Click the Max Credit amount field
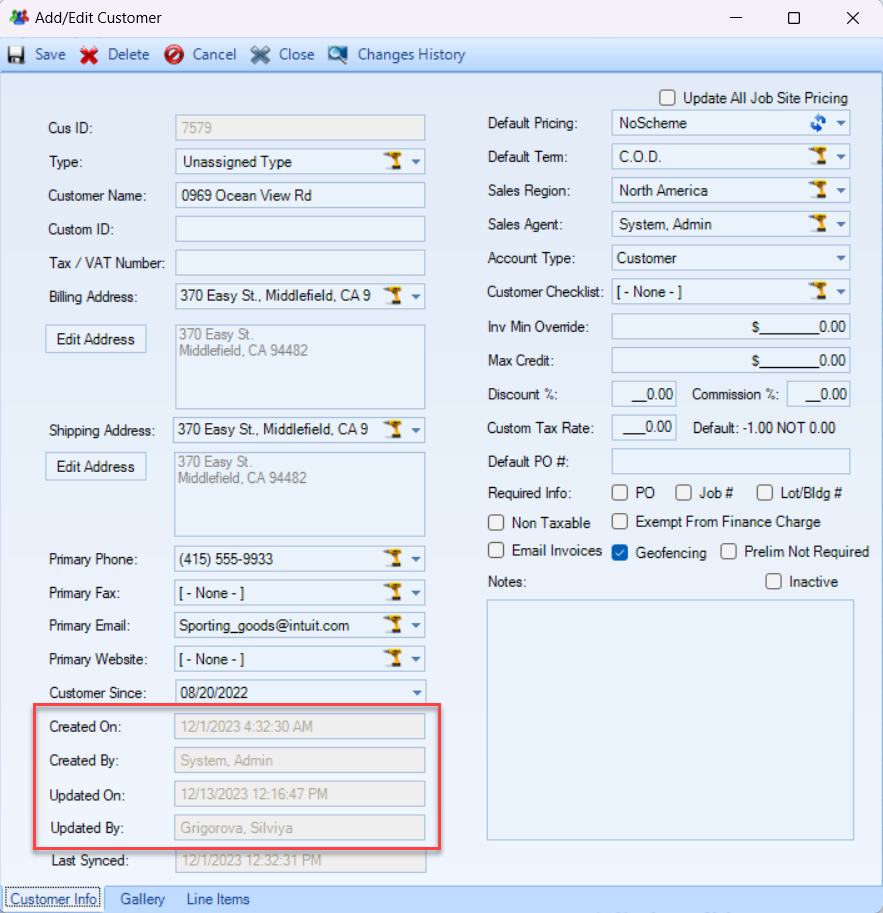Viewport: 883px width, 913px height. point(730,360)
